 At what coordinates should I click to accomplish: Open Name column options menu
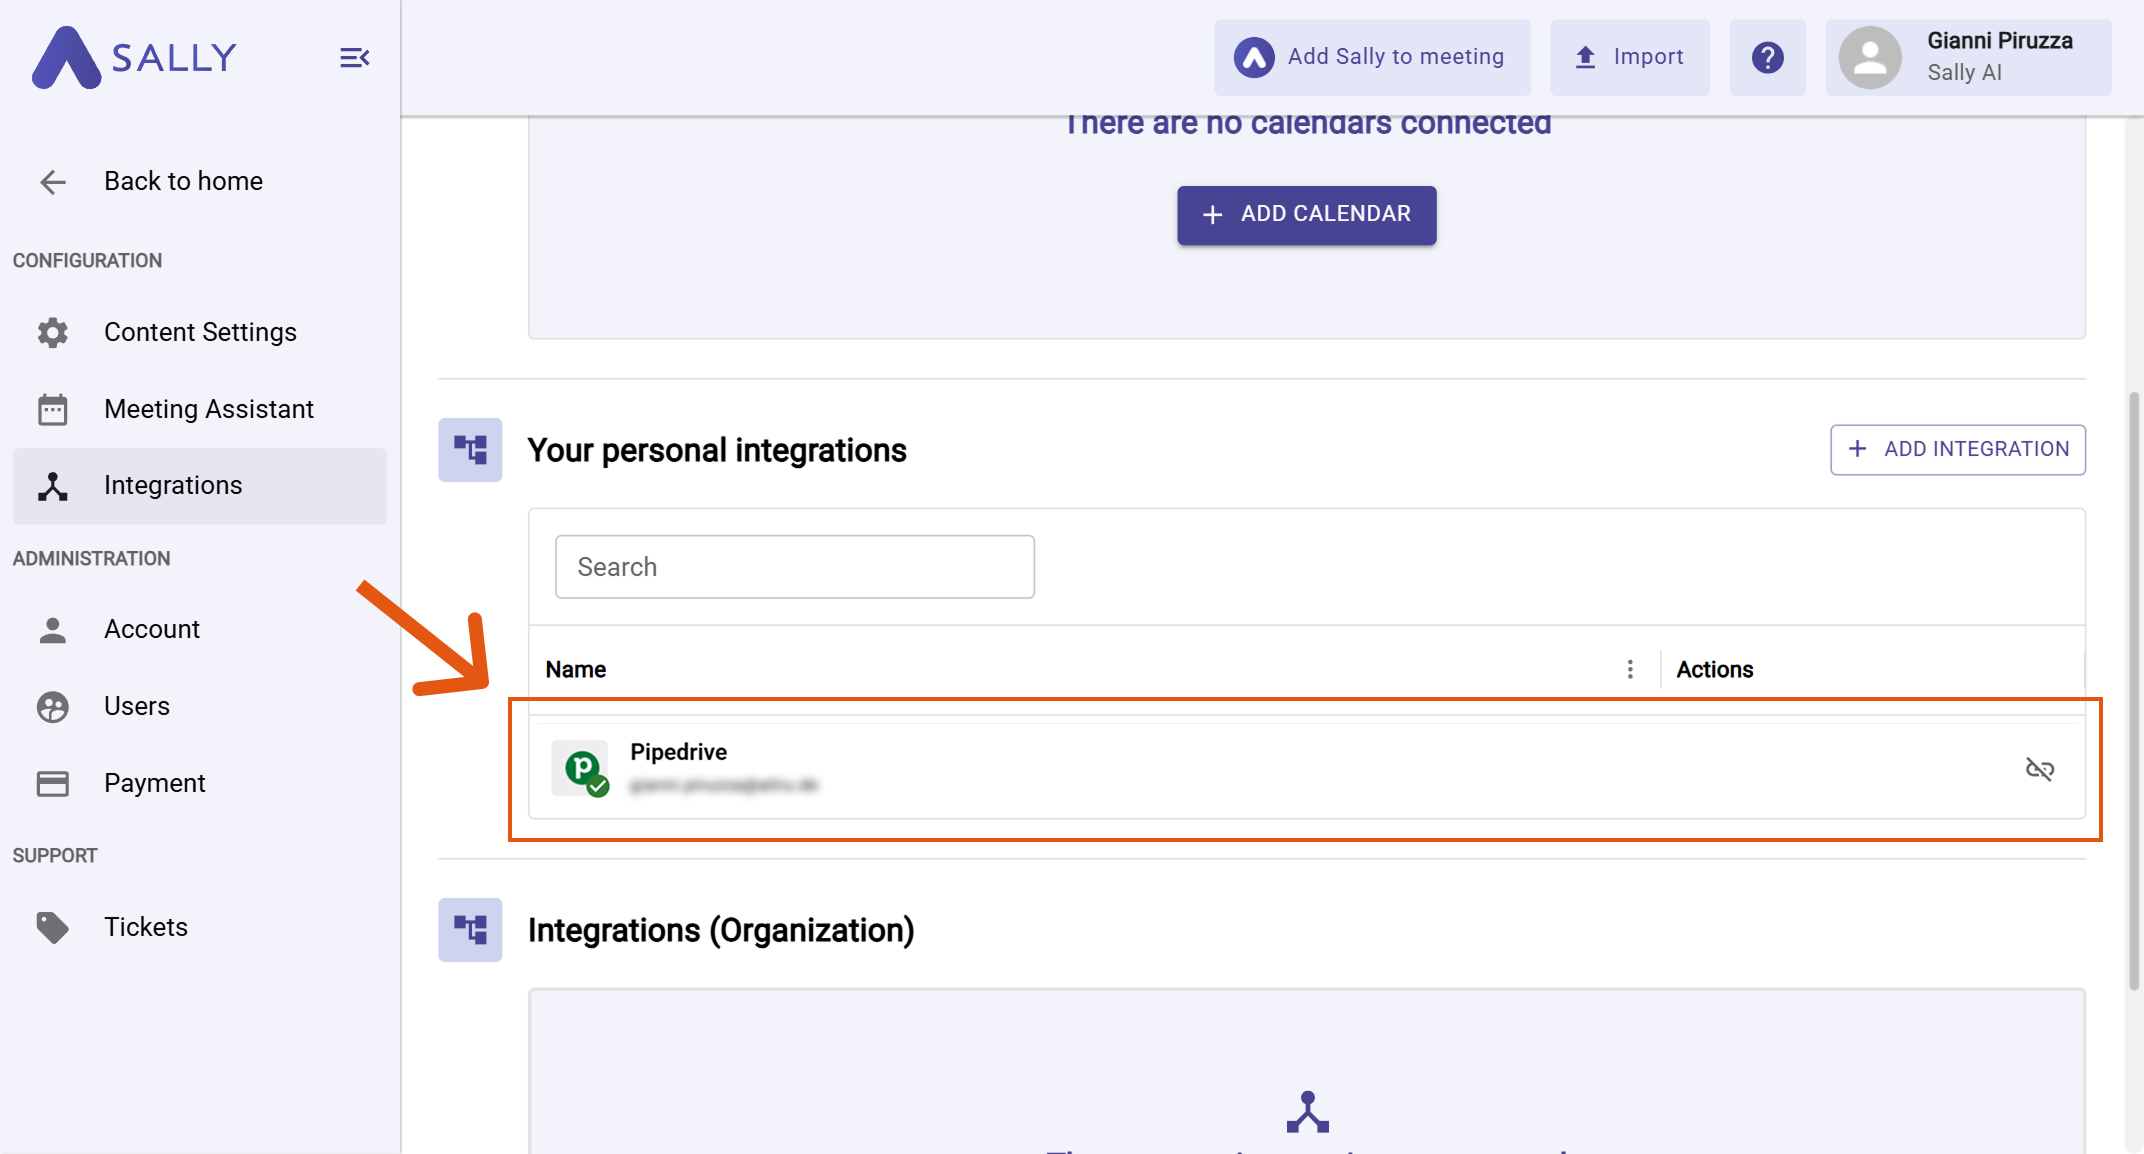click(x=1630, y=669)
